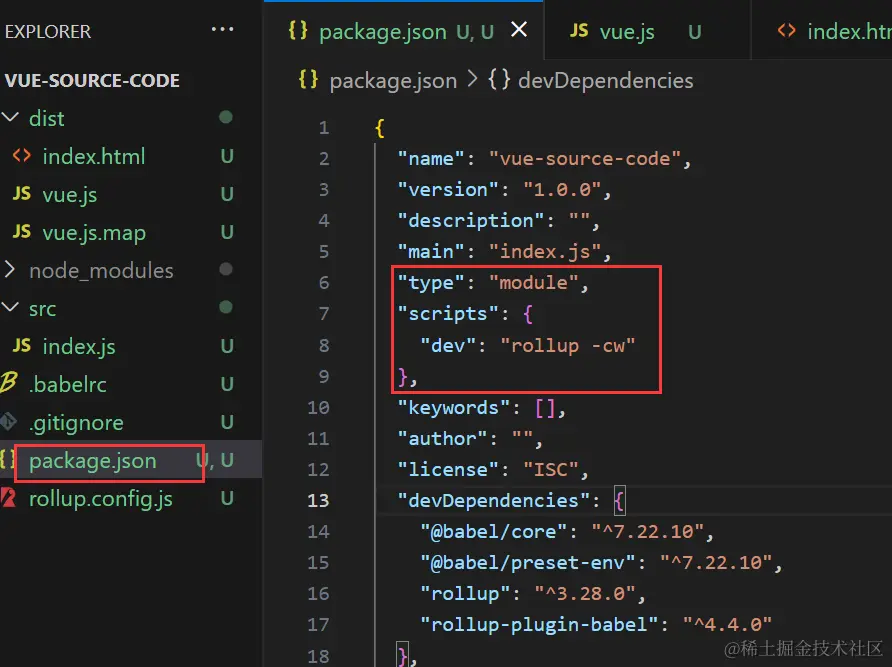Image resolution: width=892 pixels, height=667 pixels.
Task: Click the HTML icon beside index.html in explorer
Action: click(x=22, y=155)
